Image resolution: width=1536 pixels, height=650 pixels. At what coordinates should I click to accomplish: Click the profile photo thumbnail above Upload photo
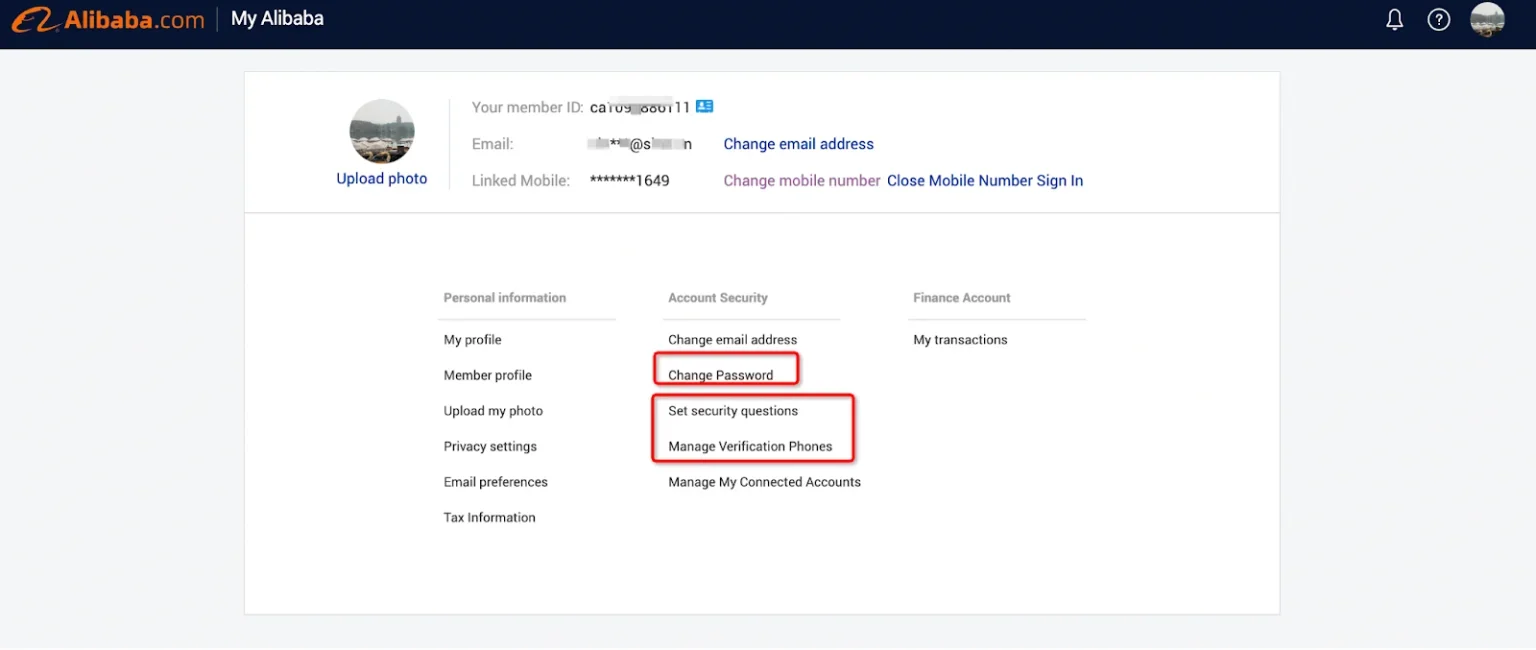coord(381,130)
